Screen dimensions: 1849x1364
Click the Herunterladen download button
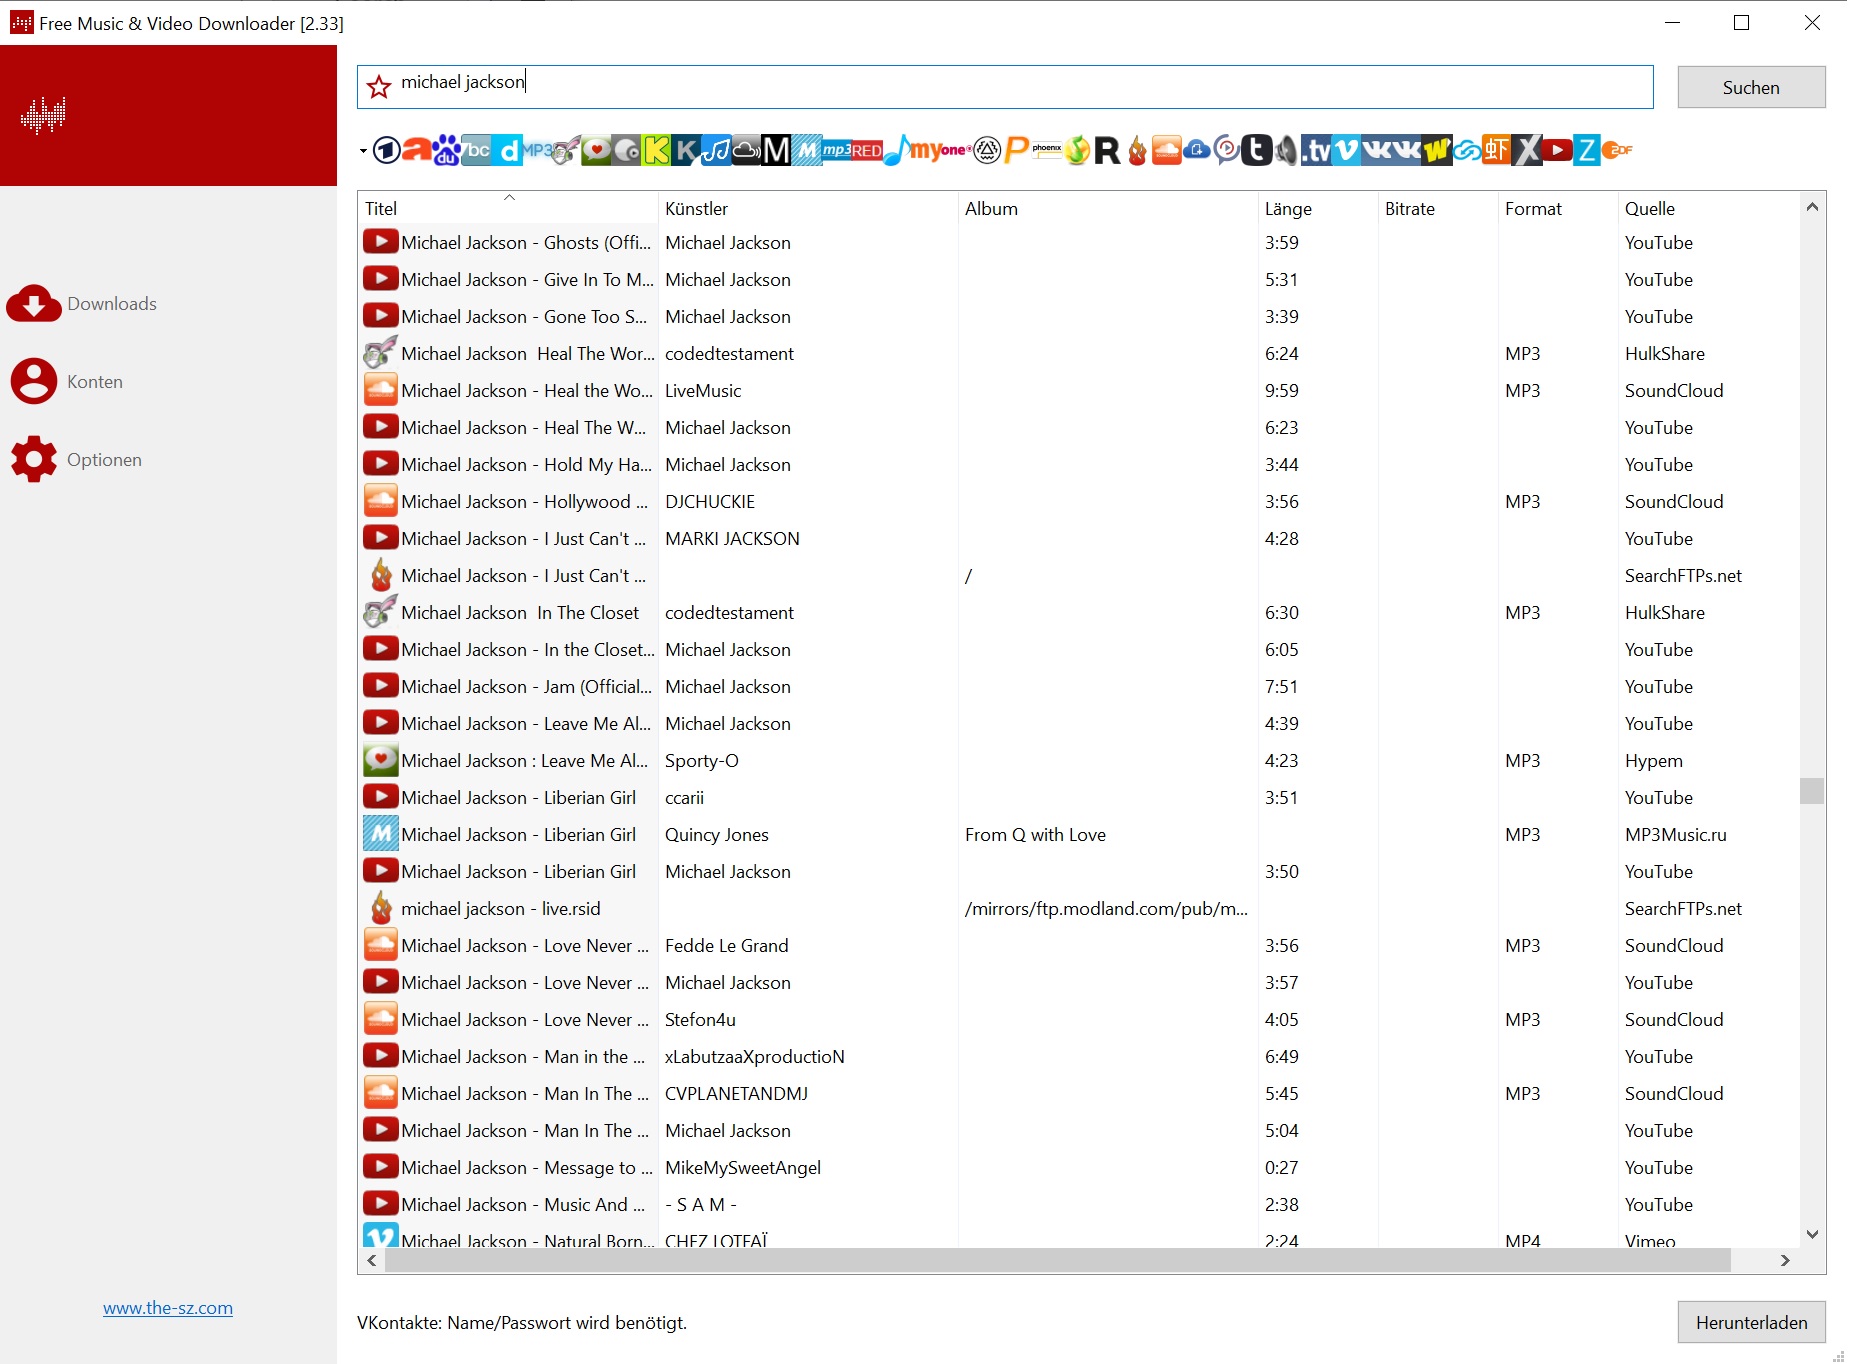[1751, 1322]
